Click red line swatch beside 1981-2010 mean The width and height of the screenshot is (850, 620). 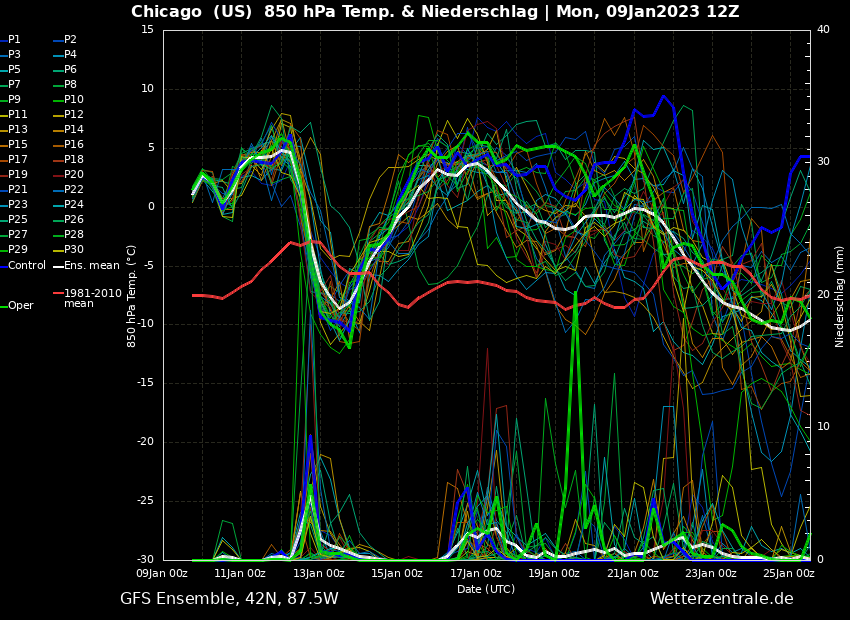[57, 293]
